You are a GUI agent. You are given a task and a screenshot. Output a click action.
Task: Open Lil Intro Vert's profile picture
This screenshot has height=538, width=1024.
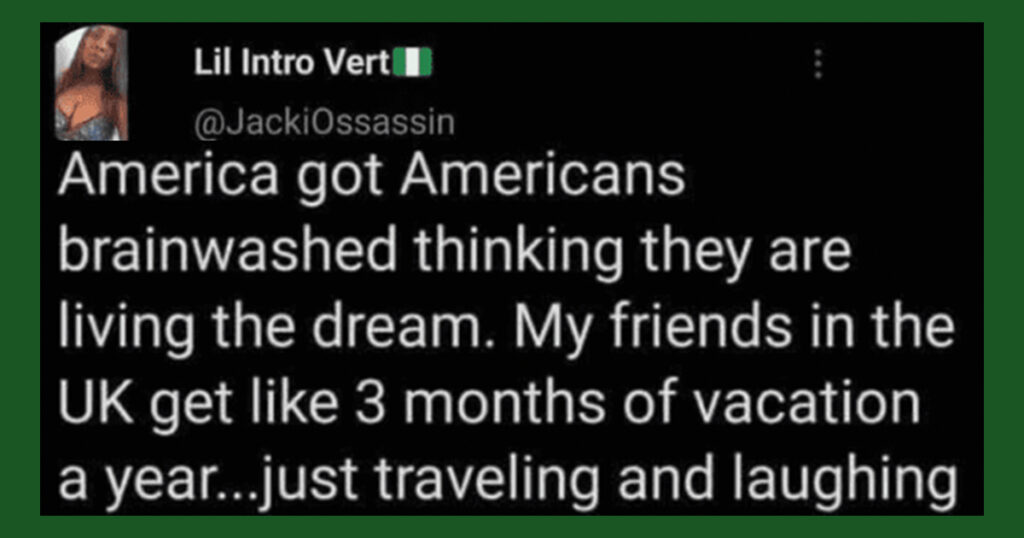point(91,82)
